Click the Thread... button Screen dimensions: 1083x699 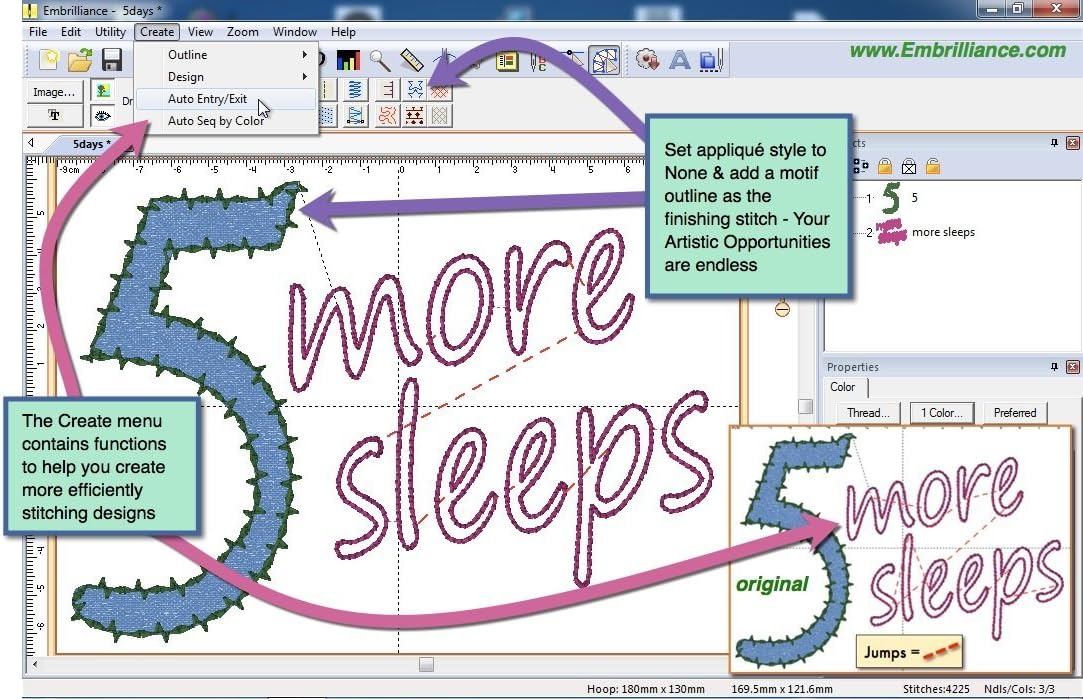tap(868, 412)
